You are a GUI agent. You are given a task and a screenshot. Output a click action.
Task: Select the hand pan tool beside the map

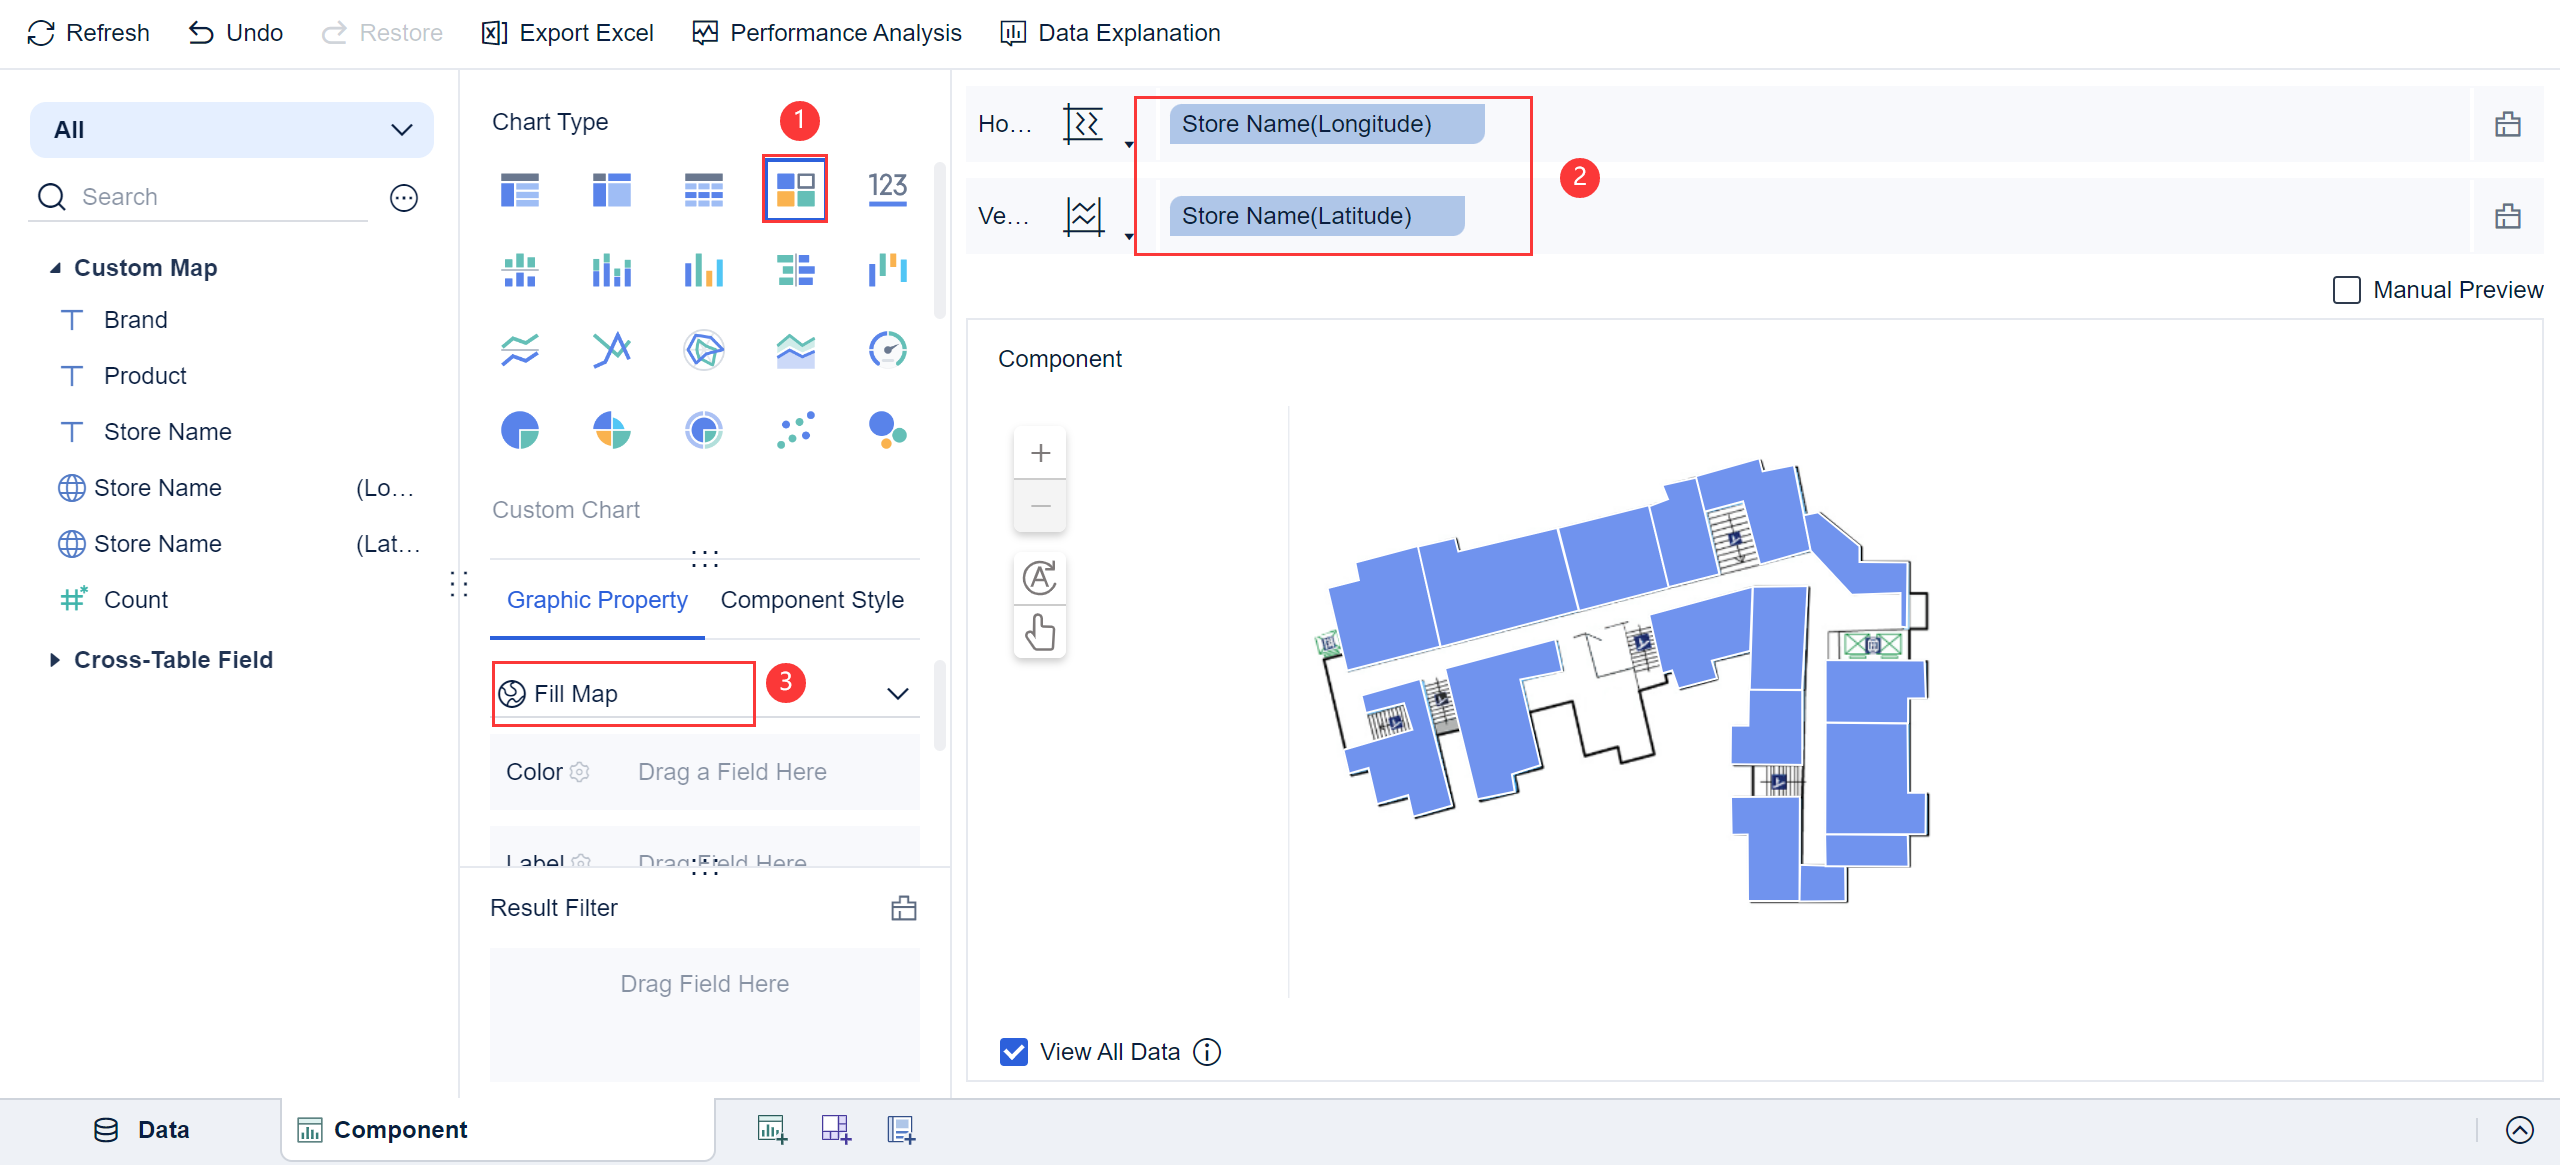pos(1040,632)
